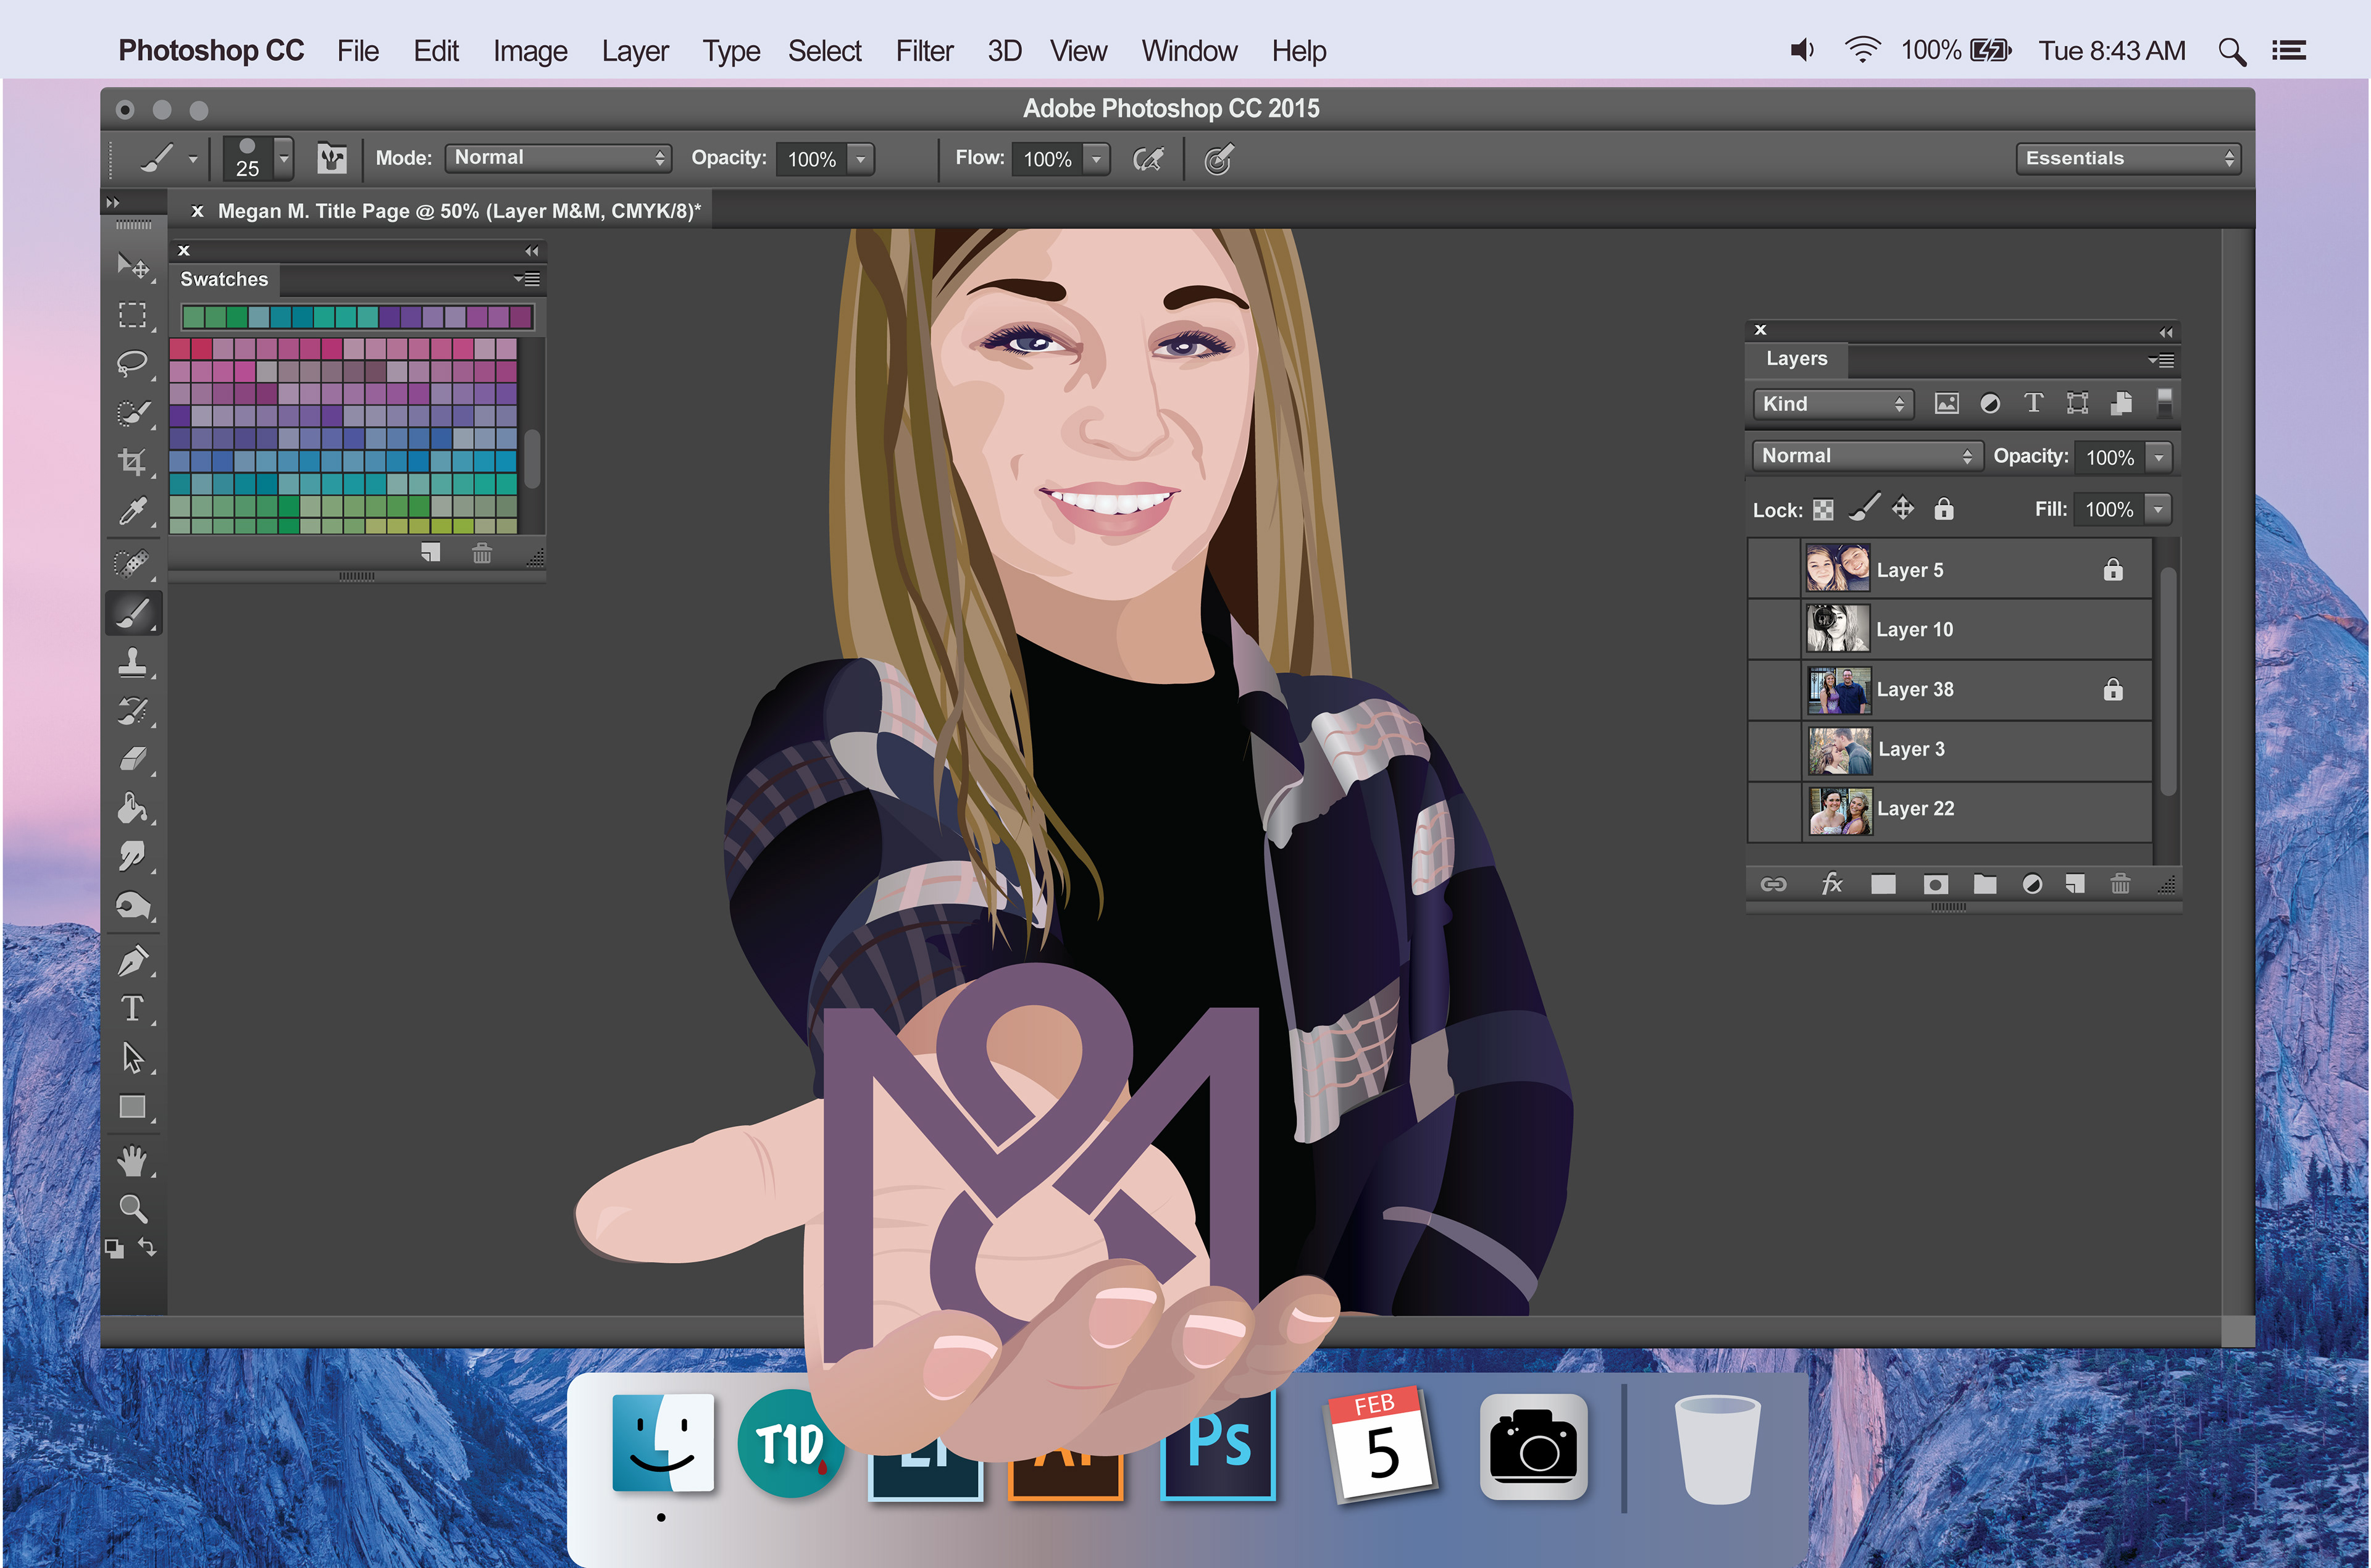Select the Eraser tool
This screenshot has width=2371, height=1568.
pos(132,760)
